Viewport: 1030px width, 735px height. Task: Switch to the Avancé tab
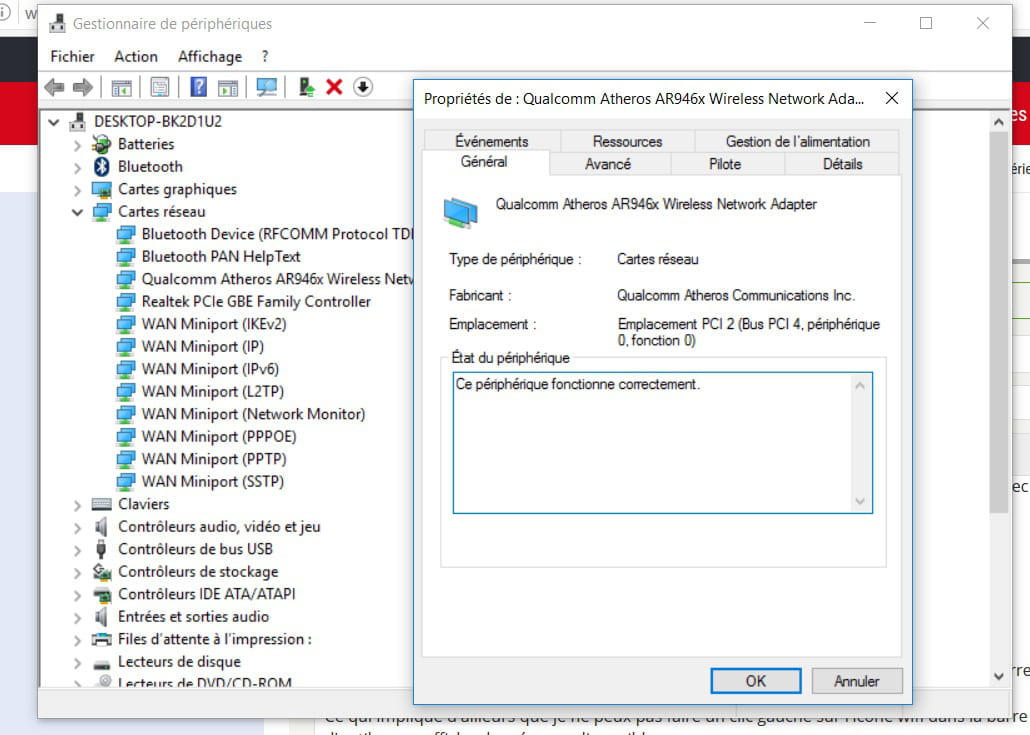(x=608, y=164)
